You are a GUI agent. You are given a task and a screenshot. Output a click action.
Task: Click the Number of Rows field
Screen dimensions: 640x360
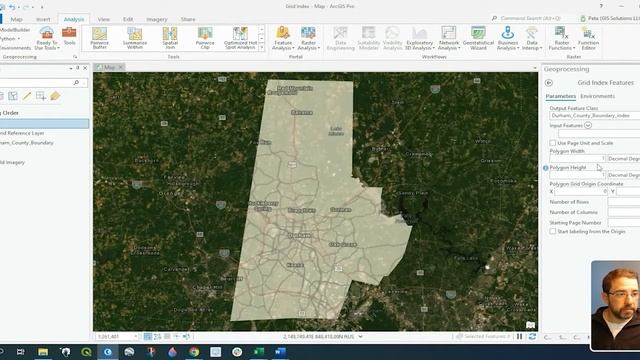coord(624,202)
